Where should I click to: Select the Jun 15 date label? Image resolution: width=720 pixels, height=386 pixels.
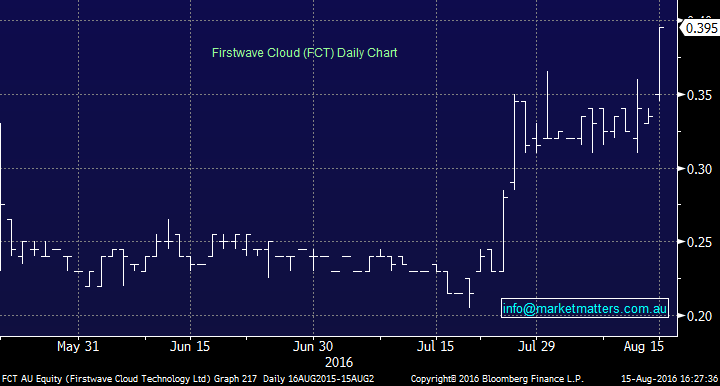pyautogui.click(x=190, y=346)
